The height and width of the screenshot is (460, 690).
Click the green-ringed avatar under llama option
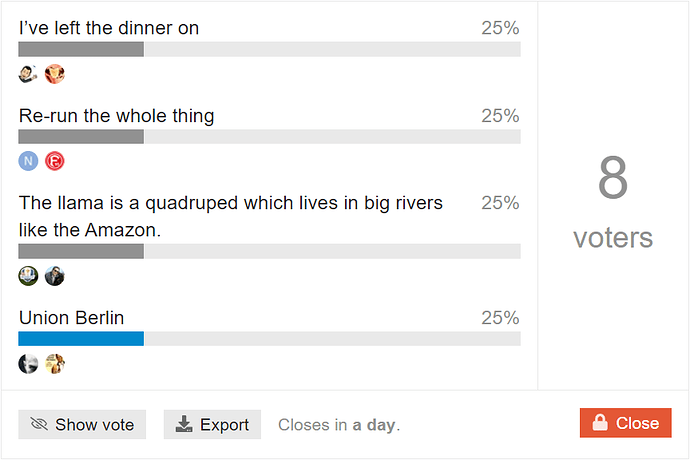[28, 276]
